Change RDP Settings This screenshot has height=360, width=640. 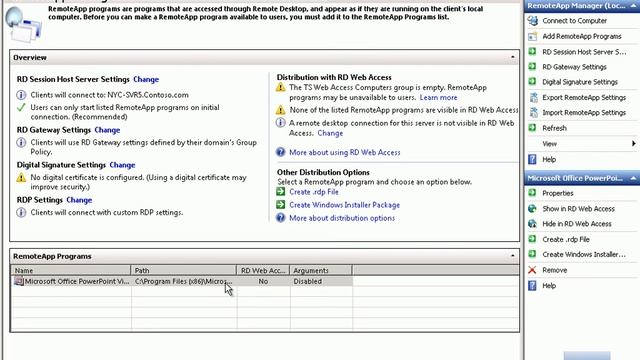point(79,200)
